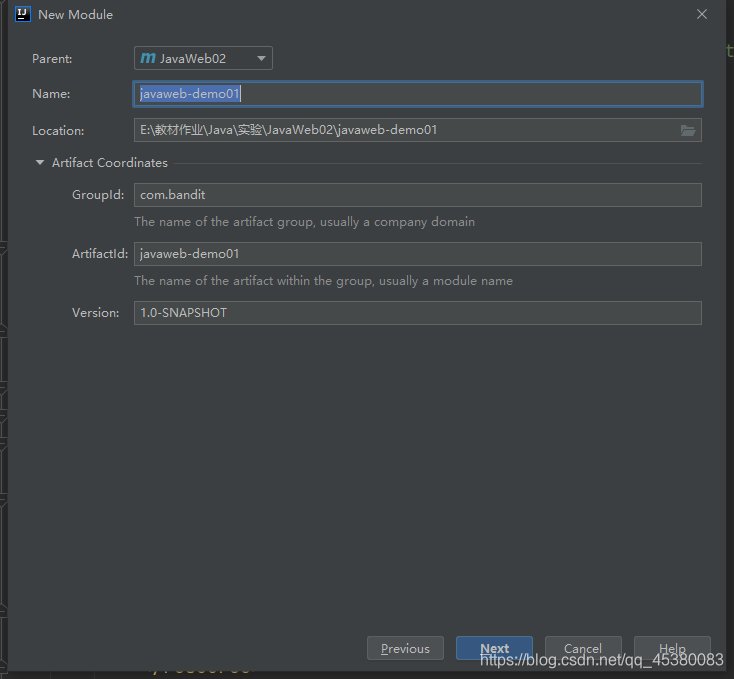Click the Location: label
The image size is (734, 679).
58,131
